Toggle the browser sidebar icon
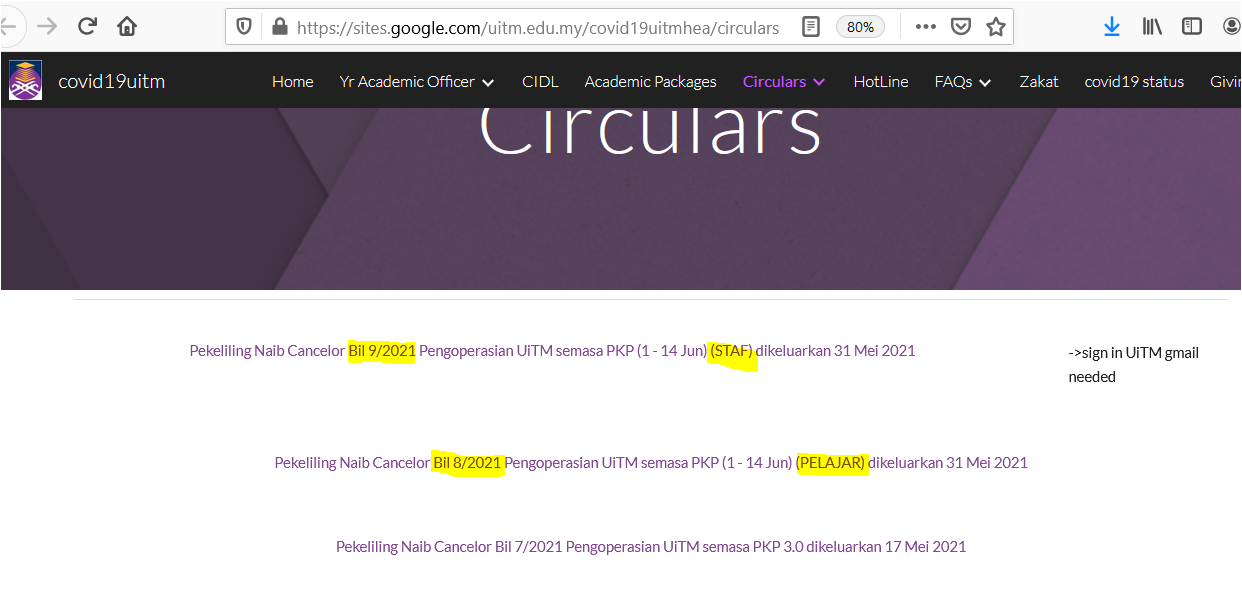The image size is (1242, 602). click(1192, 27)
